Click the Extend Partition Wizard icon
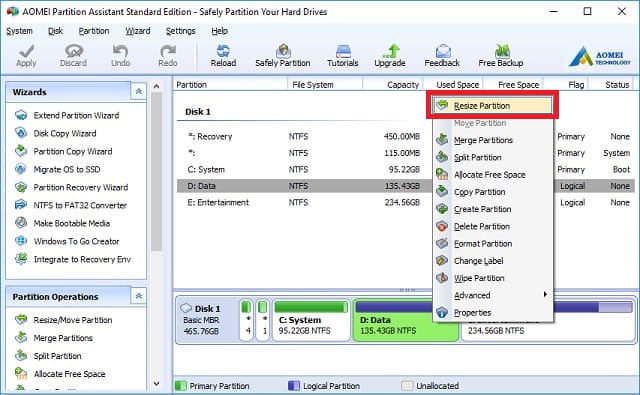 [x=21, y=115]
